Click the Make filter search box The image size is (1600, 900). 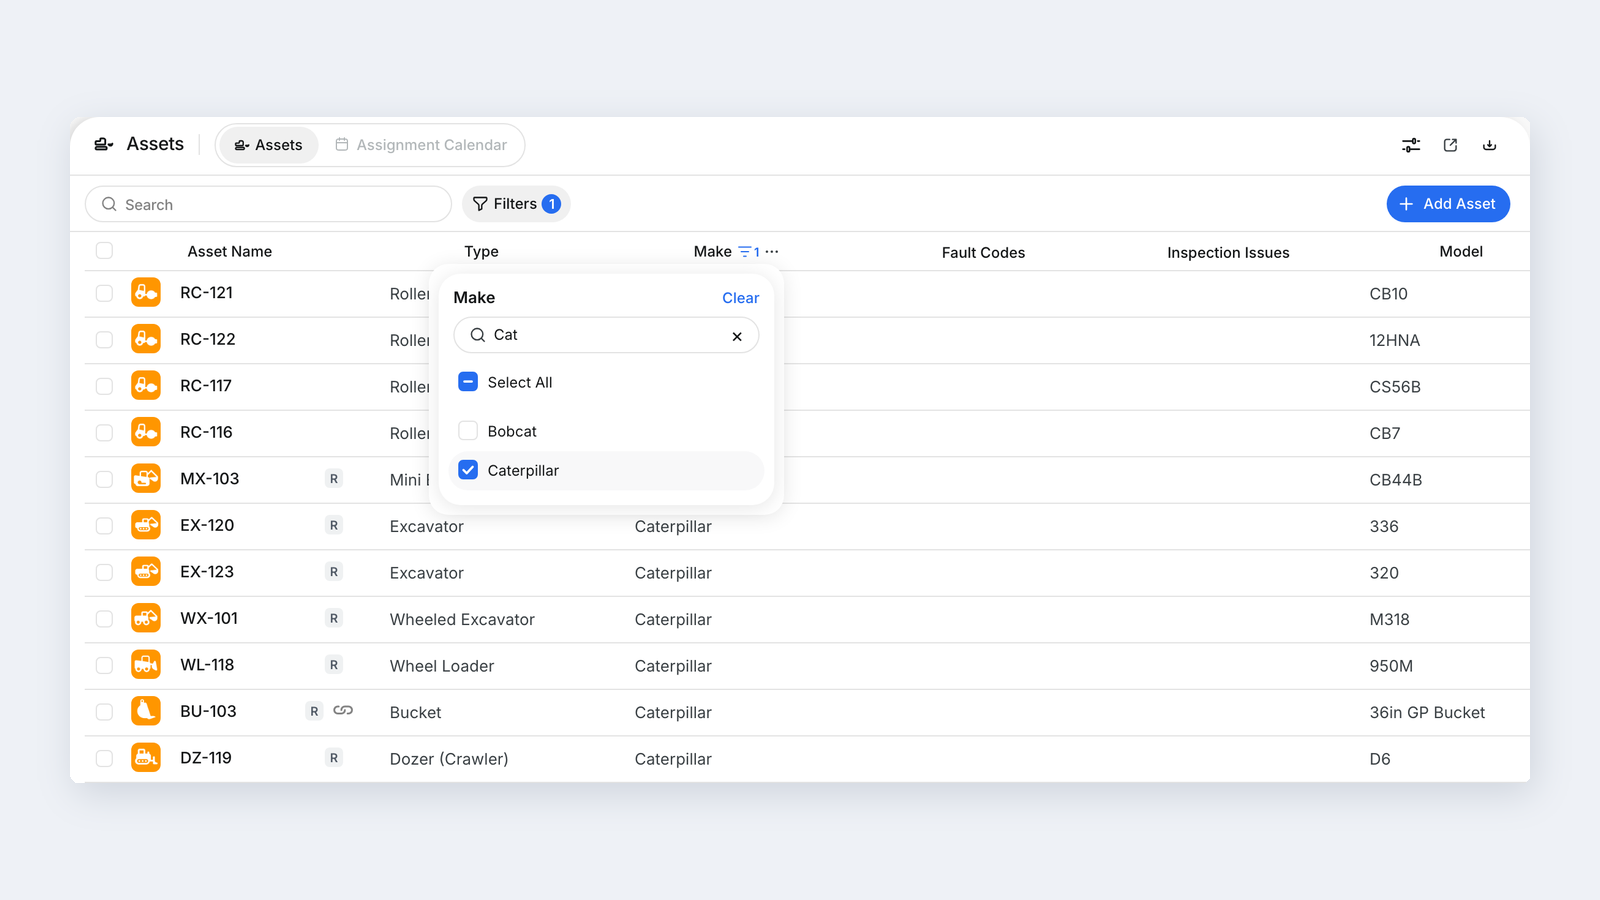(x=606, y=335)
